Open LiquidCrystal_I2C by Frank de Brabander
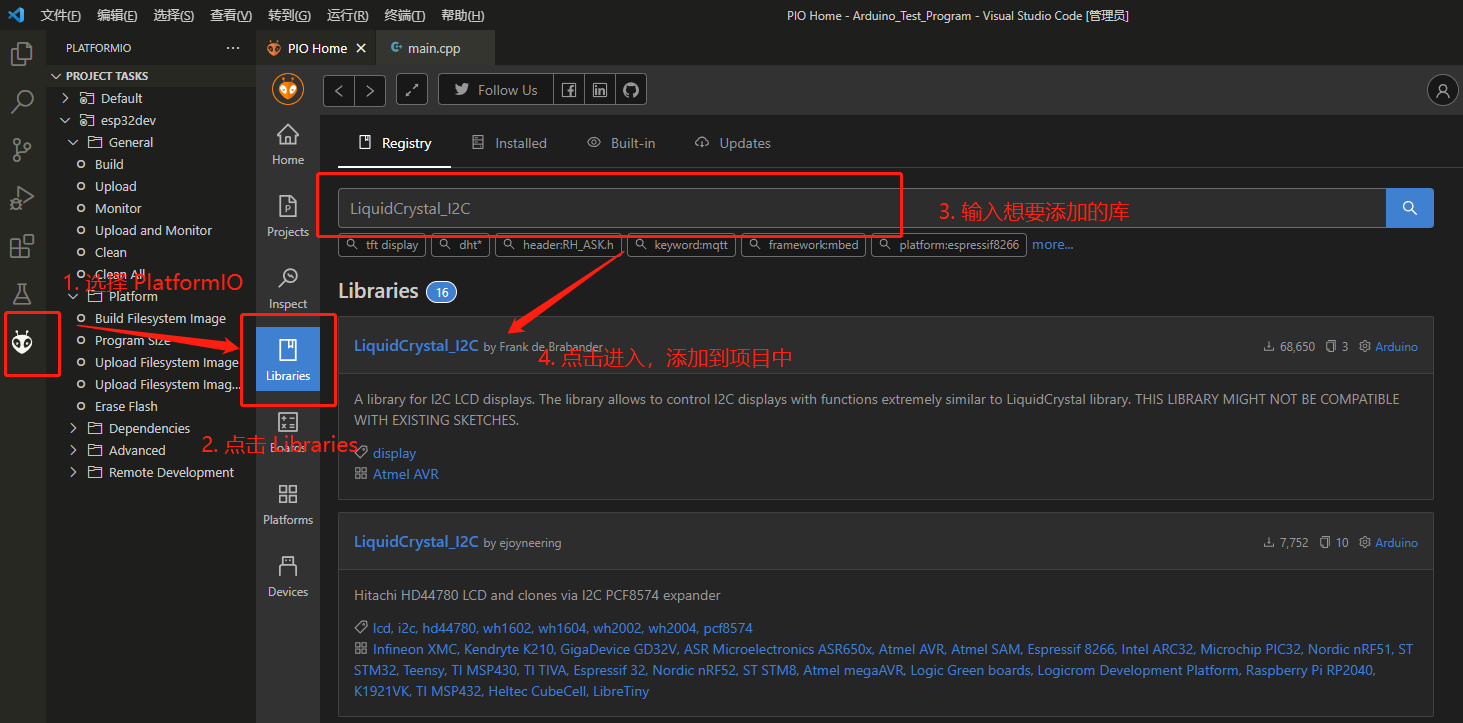 tap(416, 346)
